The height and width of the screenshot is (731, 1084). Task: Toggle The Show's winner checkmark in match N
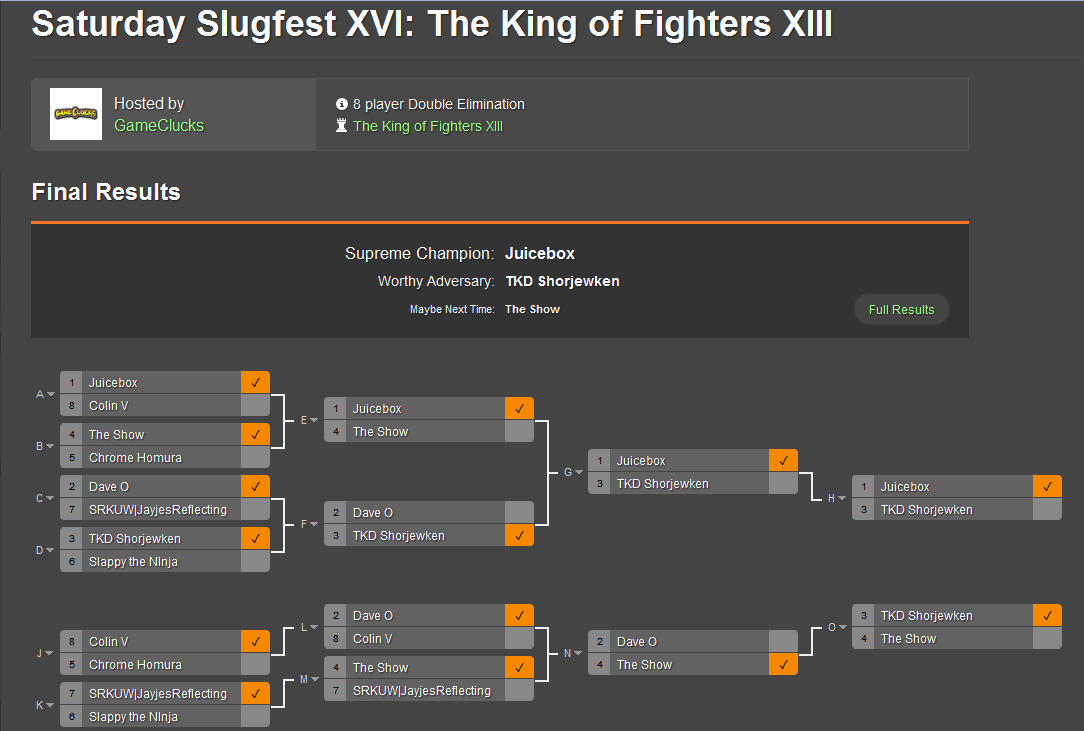point(783,662)
